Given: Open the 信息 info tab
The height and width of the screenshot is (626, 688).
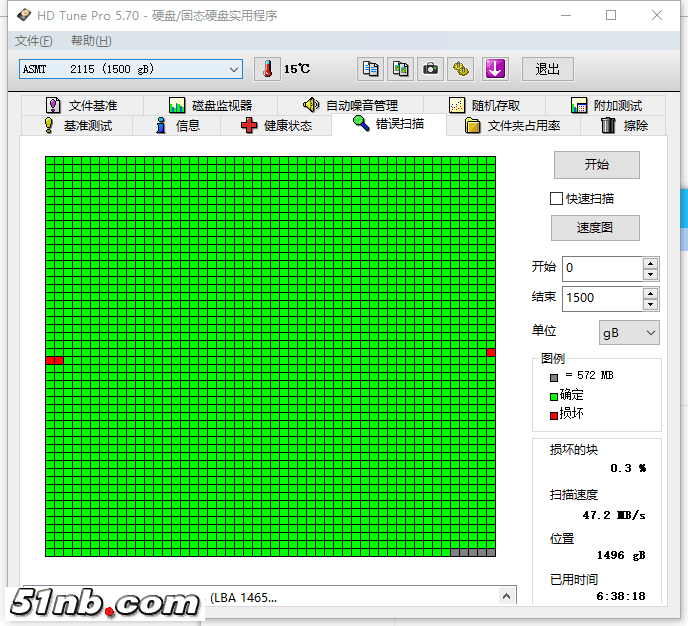Looking at the screenshot, I should [177, 125].
